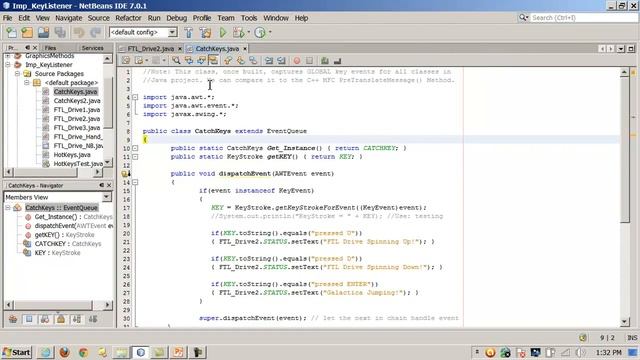
Task: Click the New Project toolbar icon
Action: (x=27, y=32)
